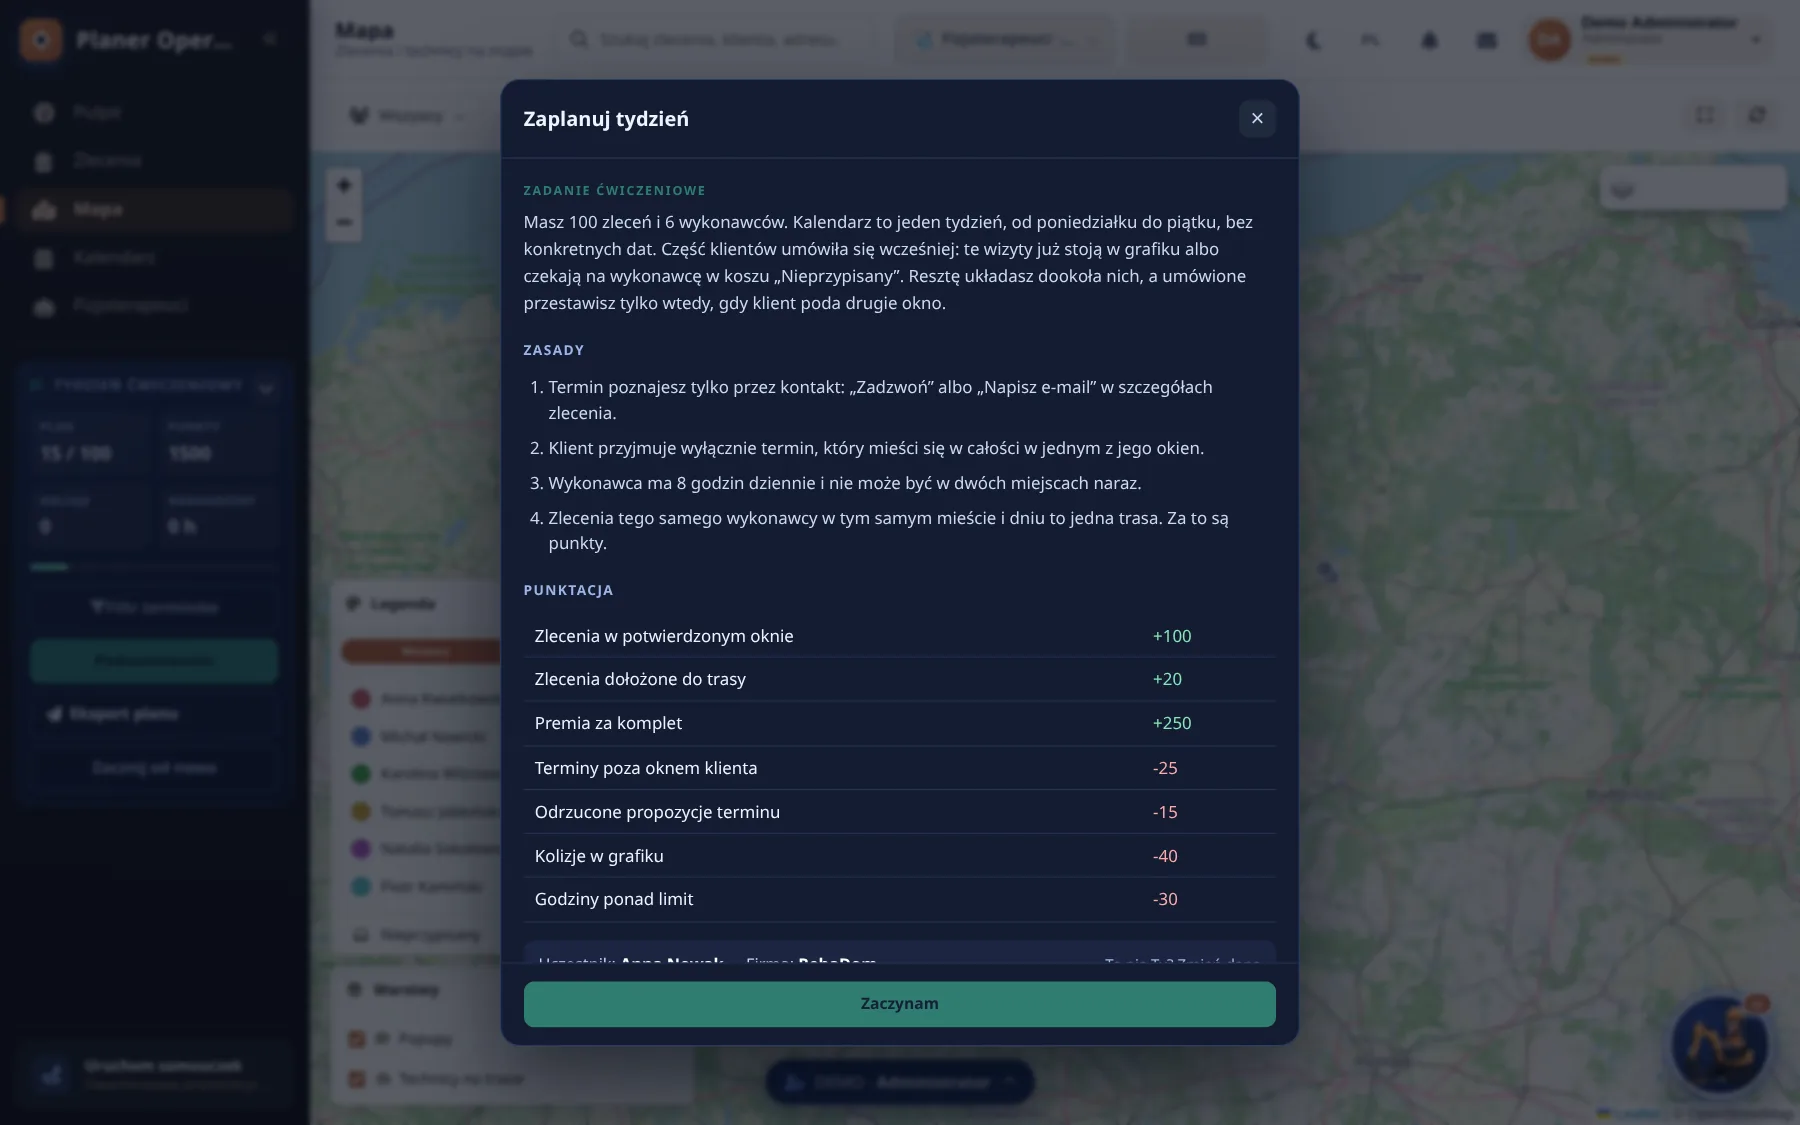Click the Zlecenia w potwierdzonym oknie row
1800x1125 pixels.
(x=899, y=636)
